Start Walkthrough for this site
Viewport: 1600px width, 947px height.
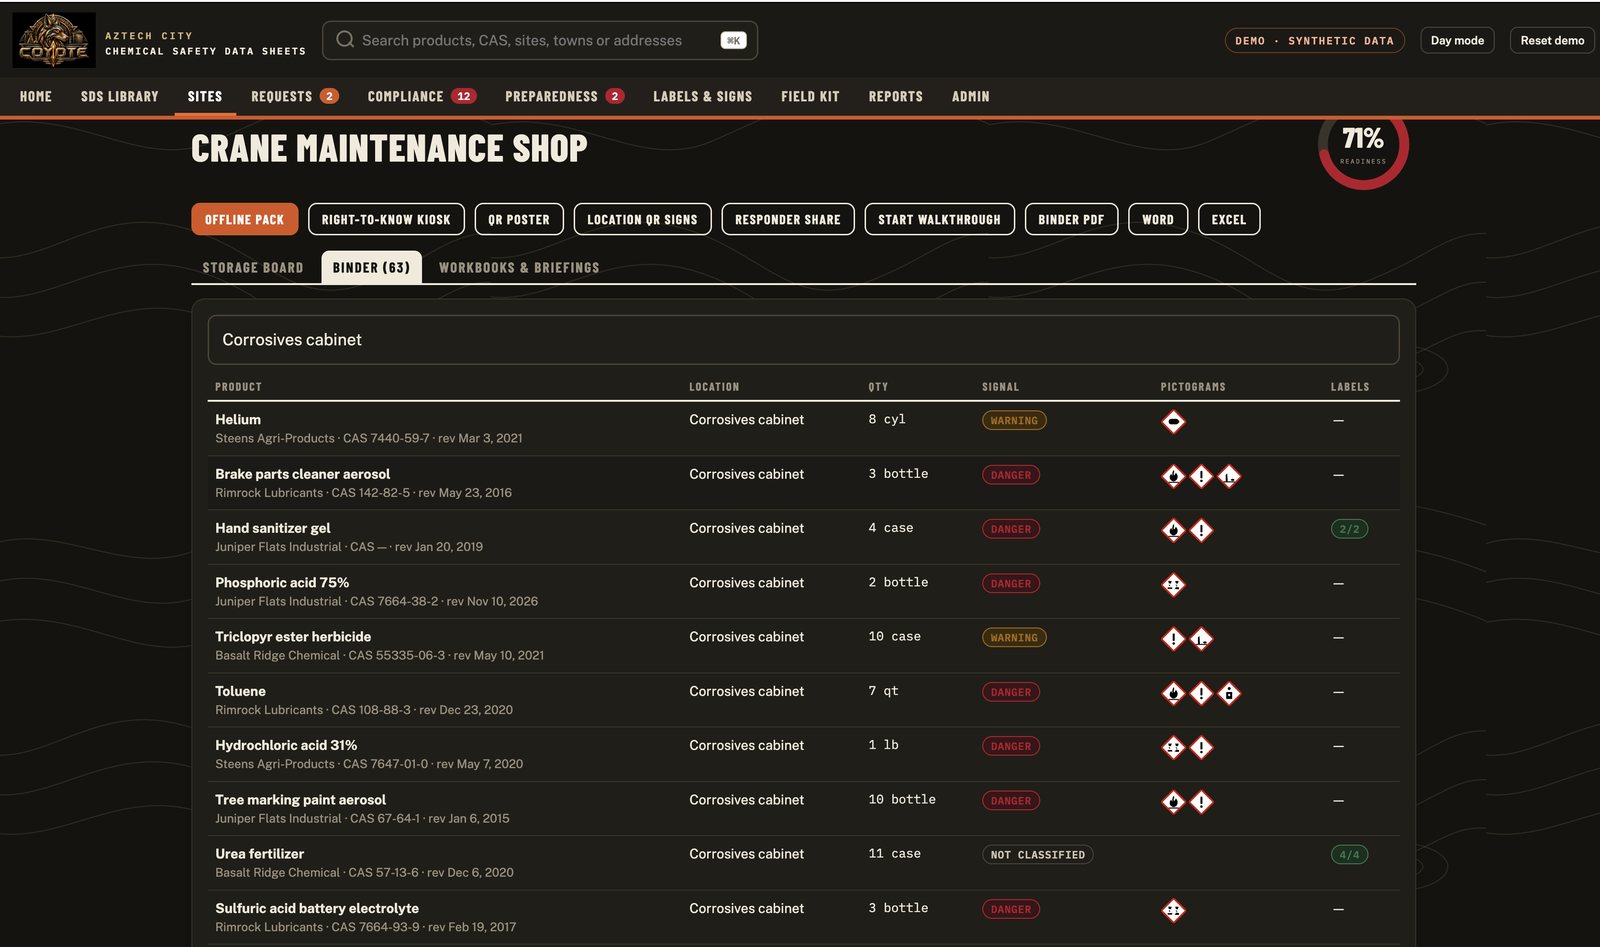(x=940, y=219)
